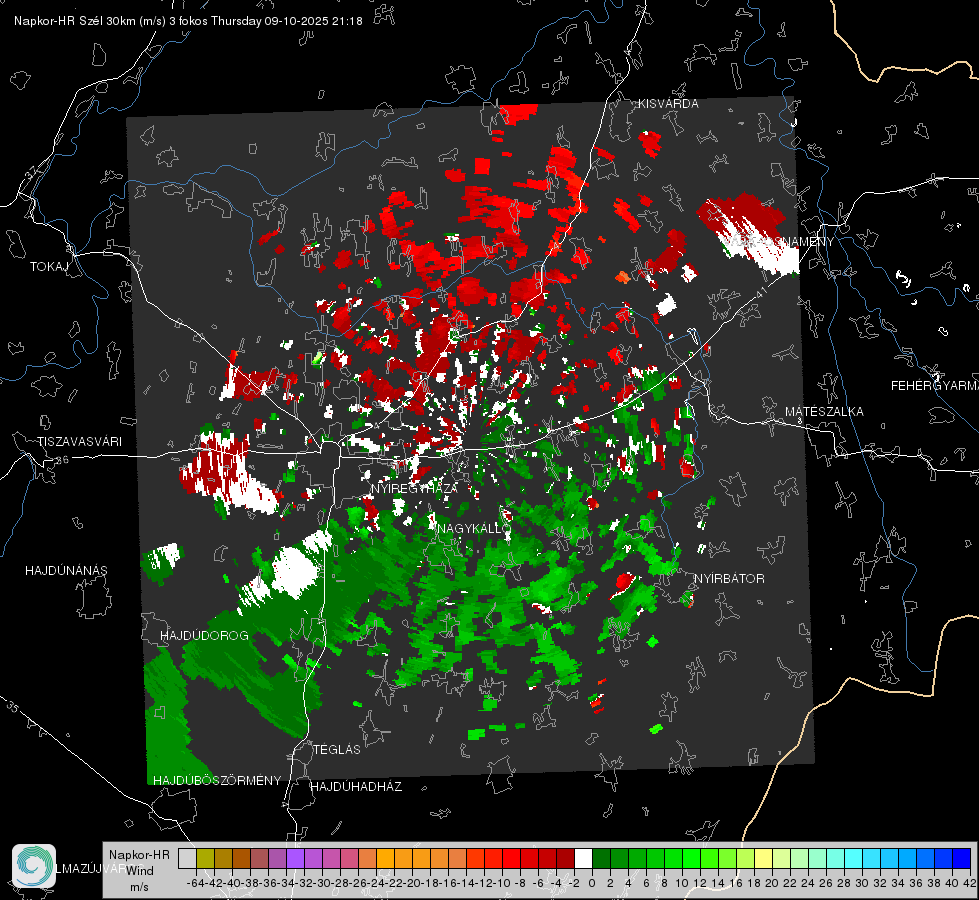Click the purple -34 legend swatch
Viewport: 979px width, 900px height.
295,859
